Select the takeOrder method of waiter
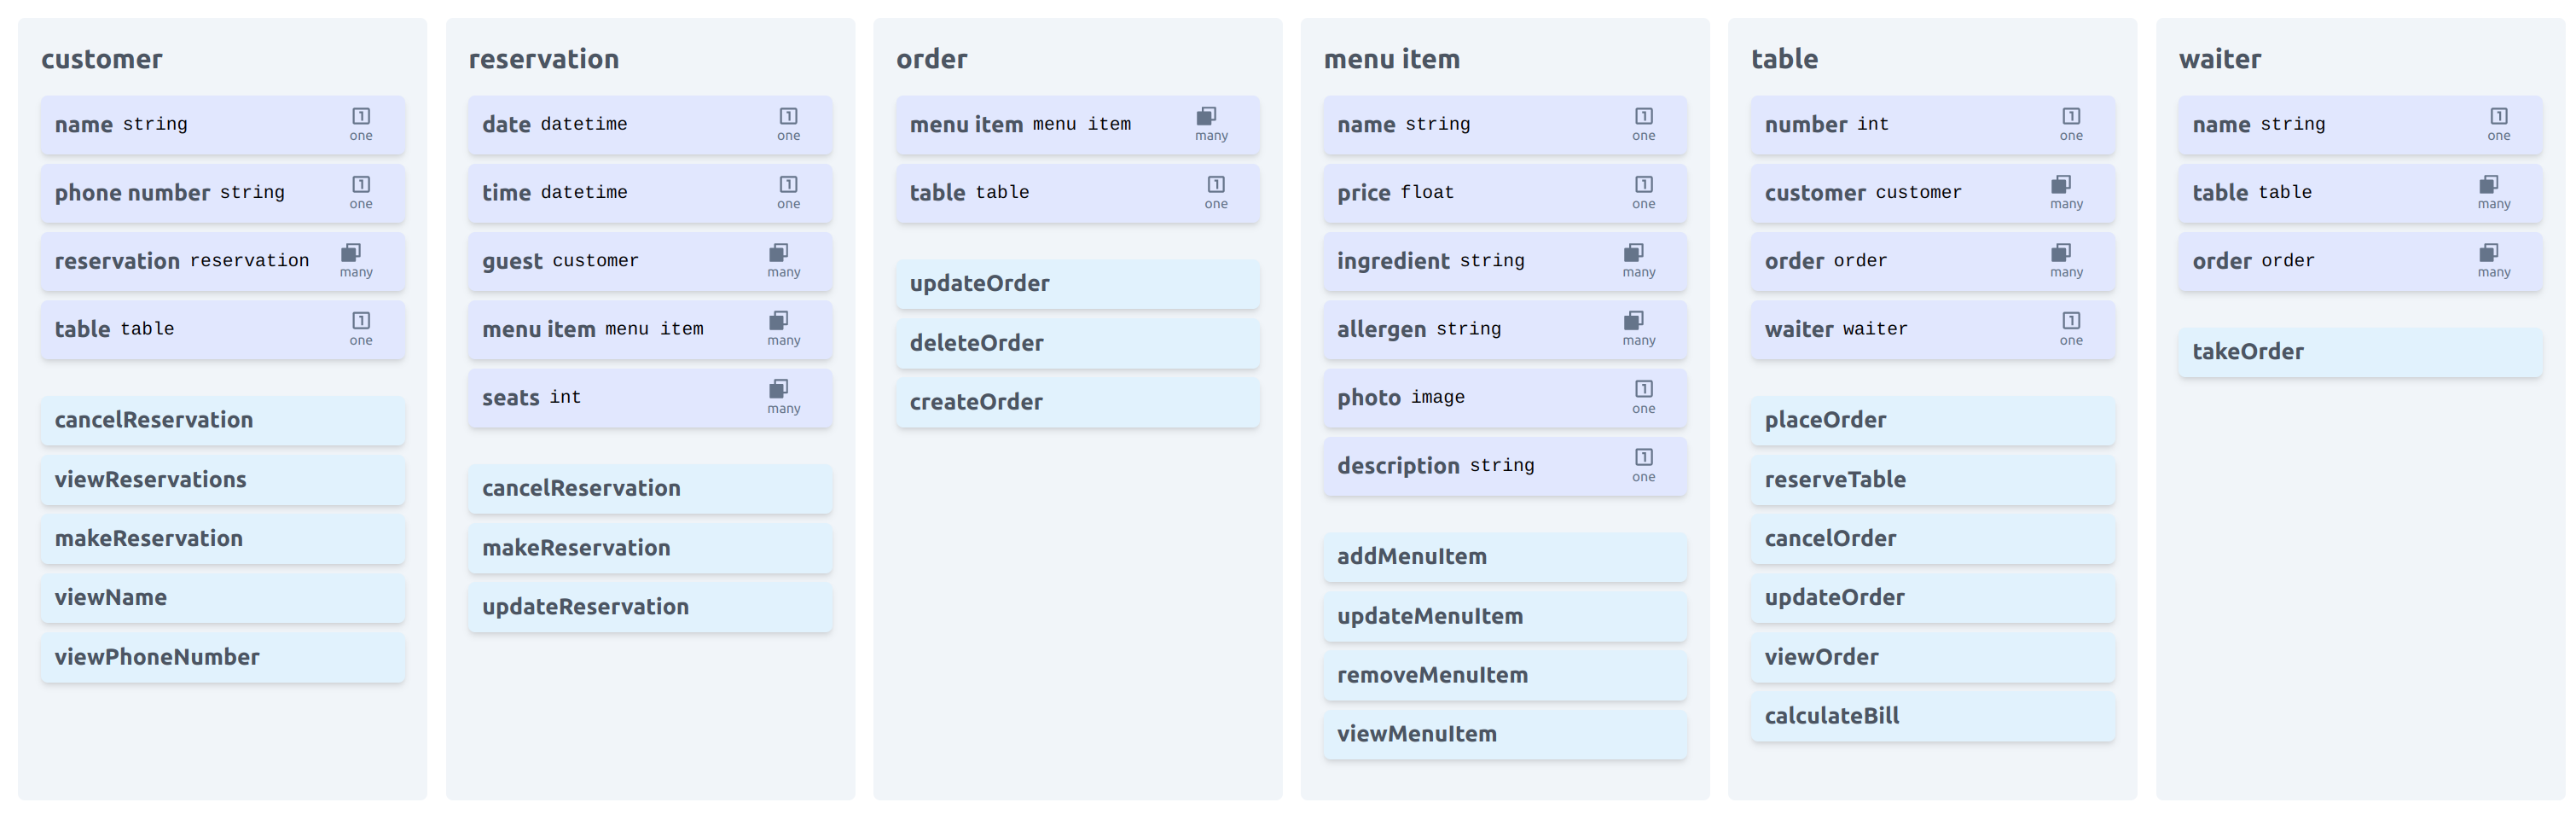Image resolution: width=2576 pixels, height=814 pixels. [2360, 352]
